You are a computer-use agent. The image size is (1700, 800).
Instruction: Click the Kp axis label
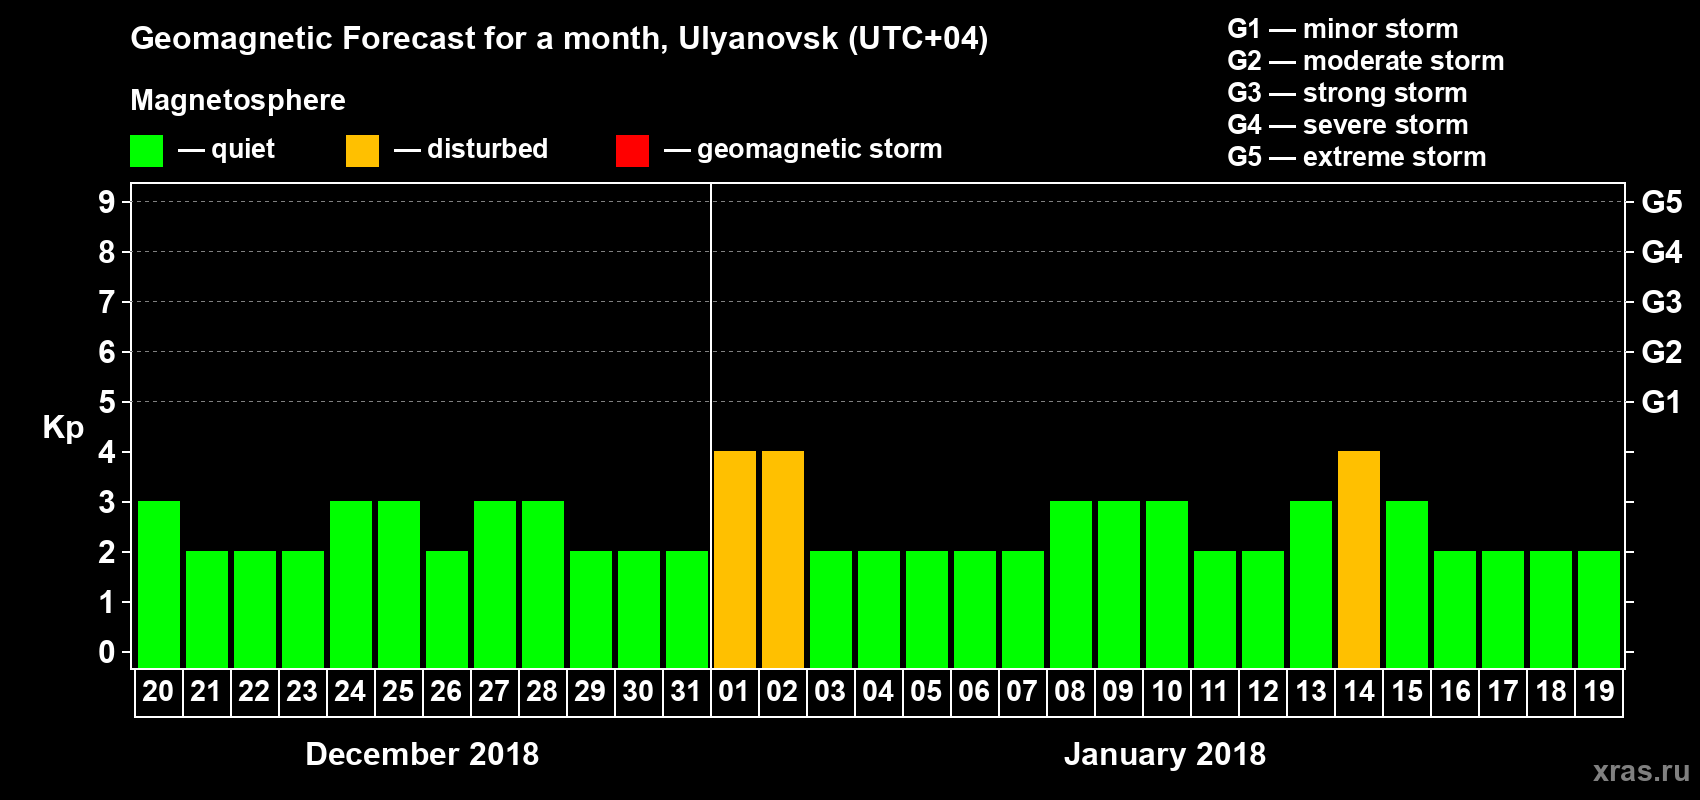pyautogui.click(x=63, y=428)
